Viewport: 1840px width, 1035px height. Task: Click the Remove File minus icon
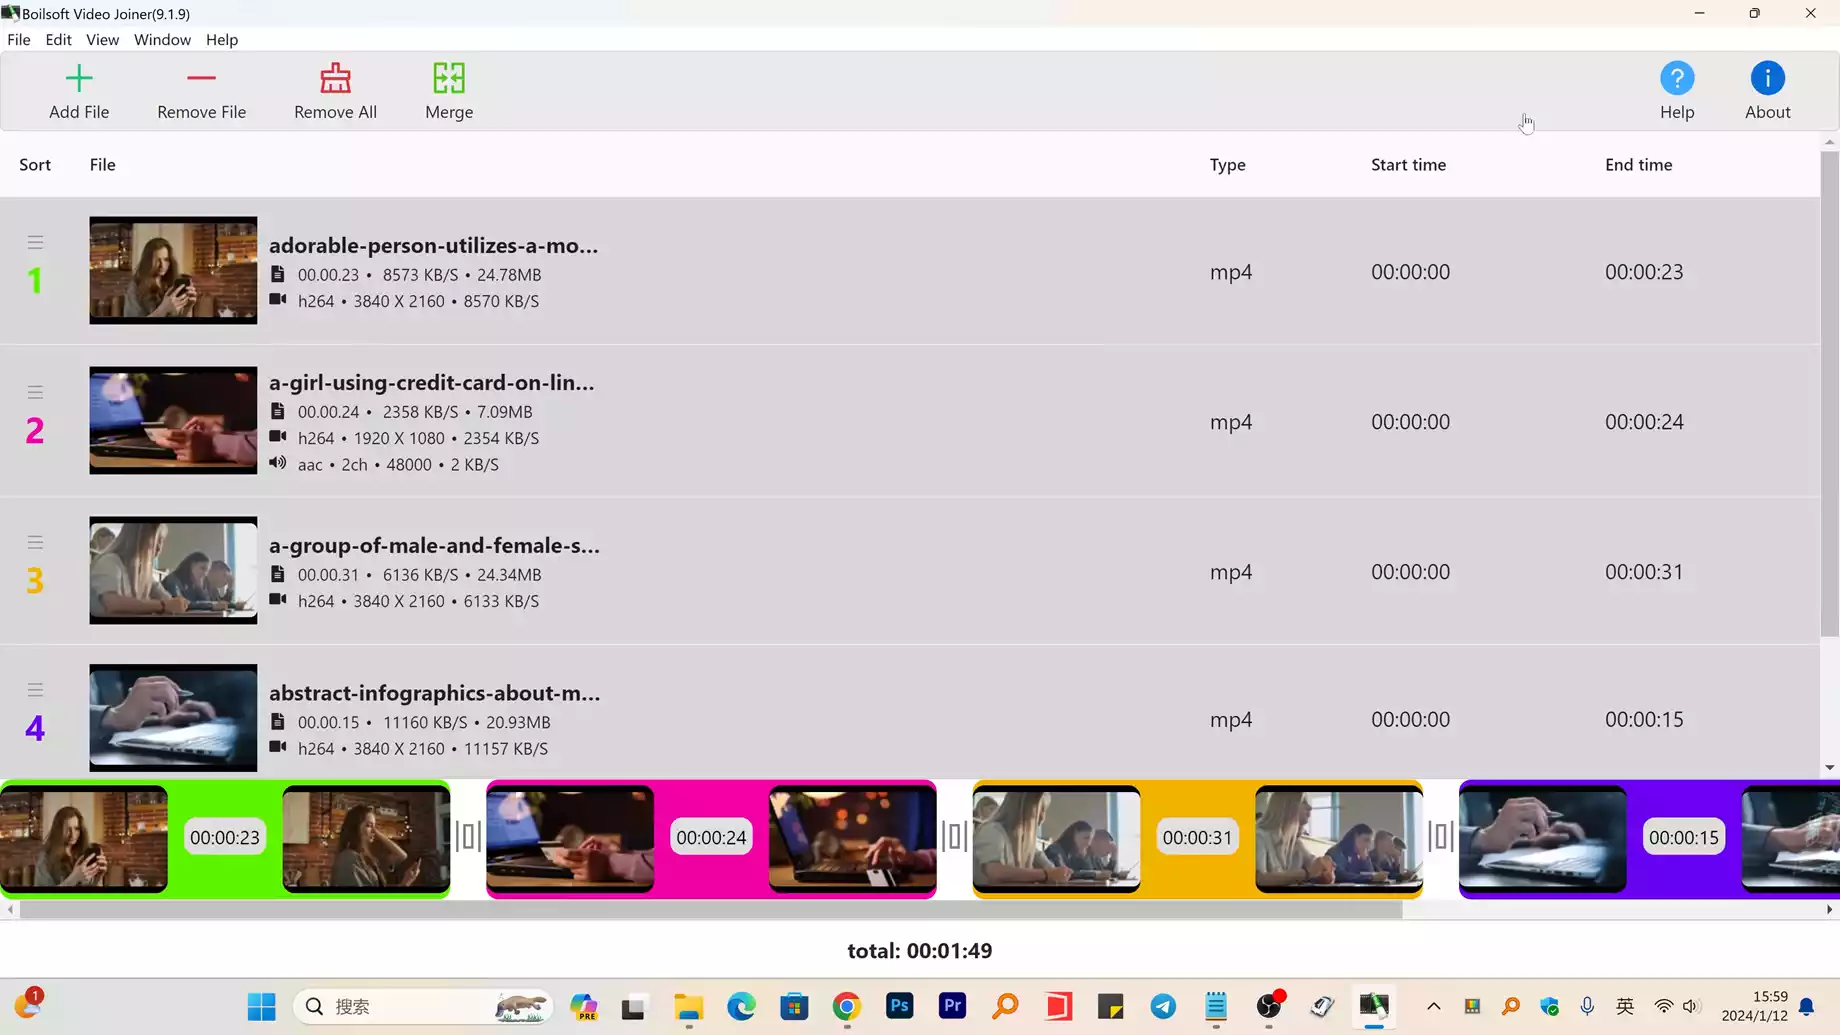point(201,78)
